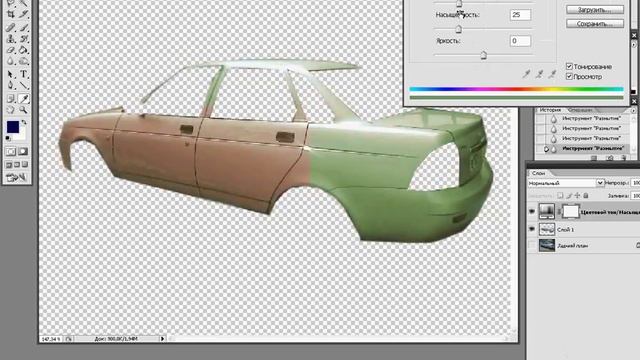Screen dimensions: 640x360
Task: Click the saturation (Насыщенность) slider handle
Action: point(459,29)
